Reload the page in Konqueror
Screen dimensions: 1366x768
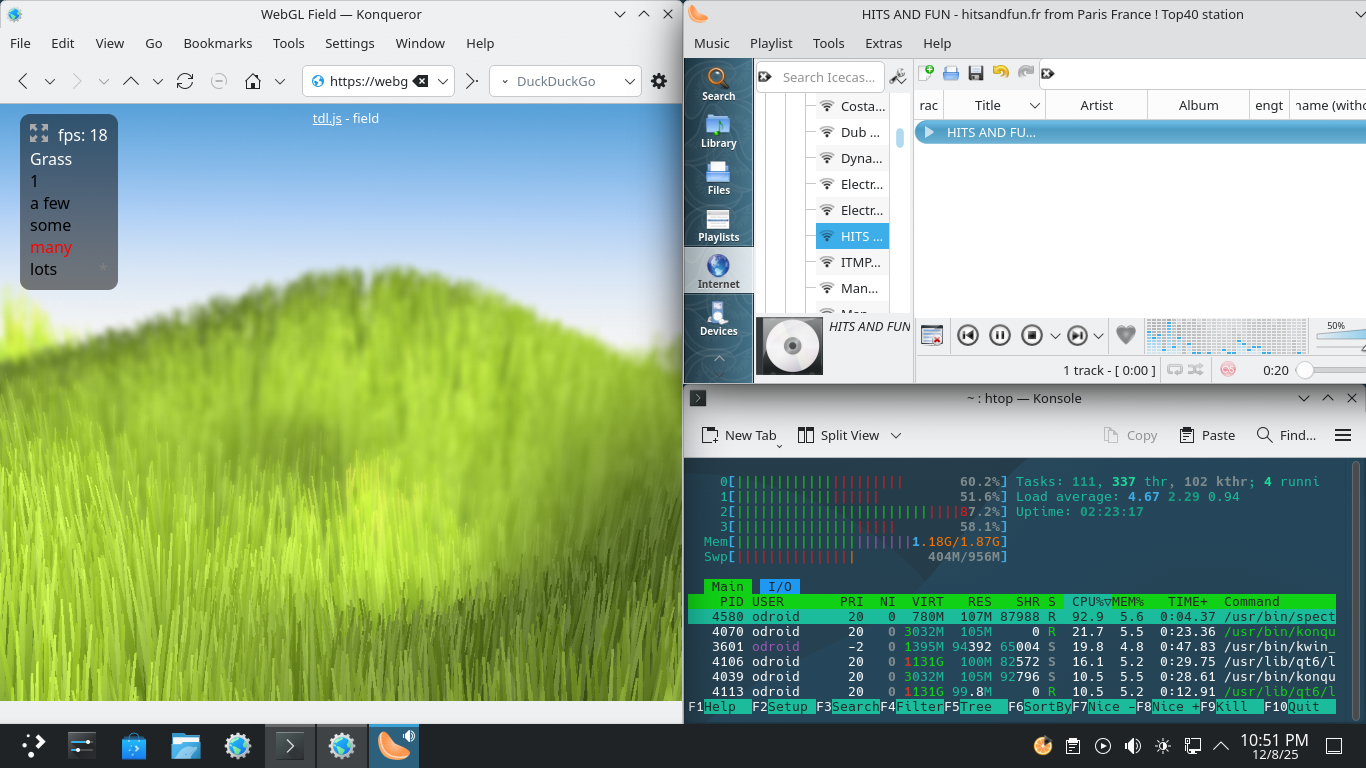click(185, 82)
